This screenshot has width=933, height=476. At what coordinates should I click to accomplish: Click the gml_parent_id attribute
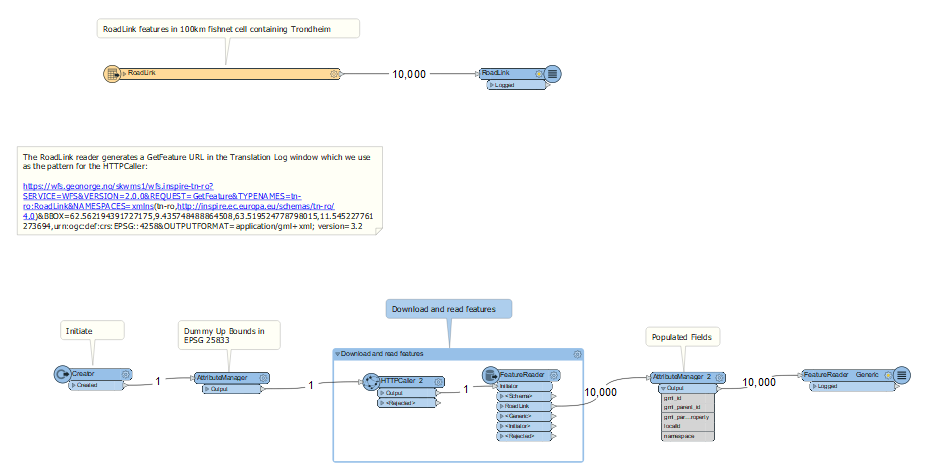tap(687, 407)
